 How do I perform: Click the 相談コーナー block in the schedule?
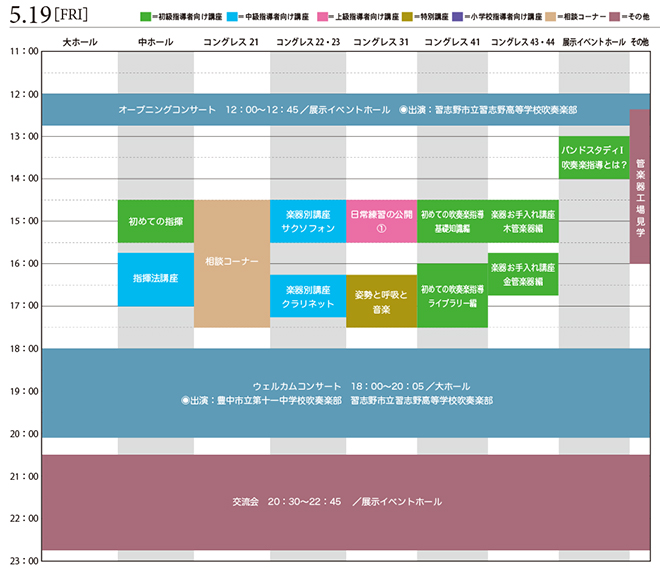[x=231, y=263]
